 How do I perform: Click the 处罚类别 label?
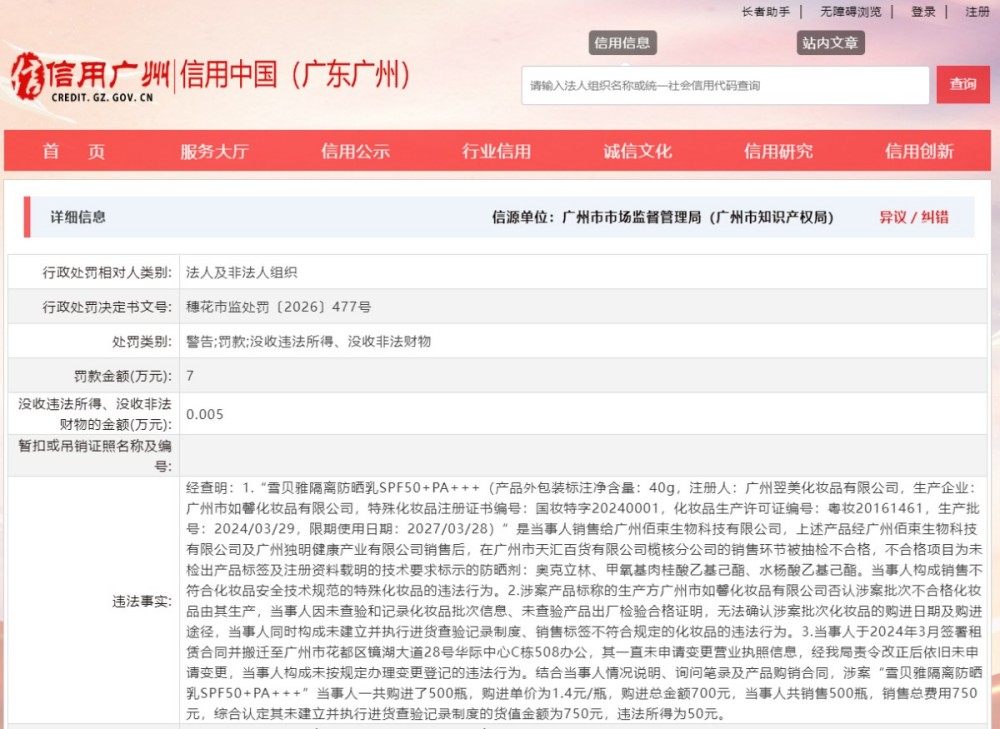tap(142, 342)
